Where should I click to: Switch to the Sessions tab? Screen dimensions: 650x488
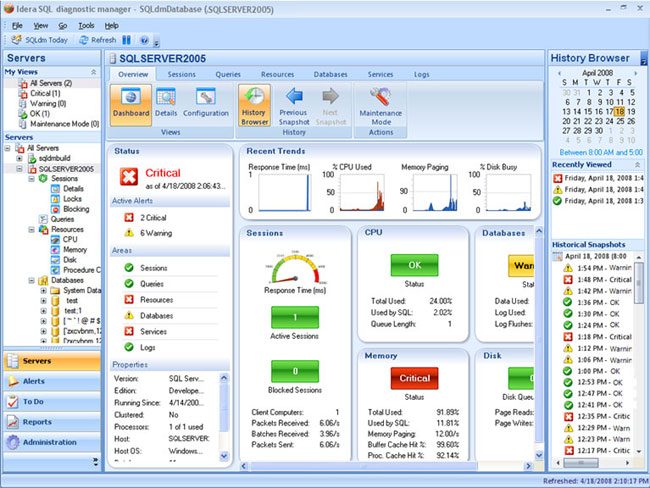[182, 74]
